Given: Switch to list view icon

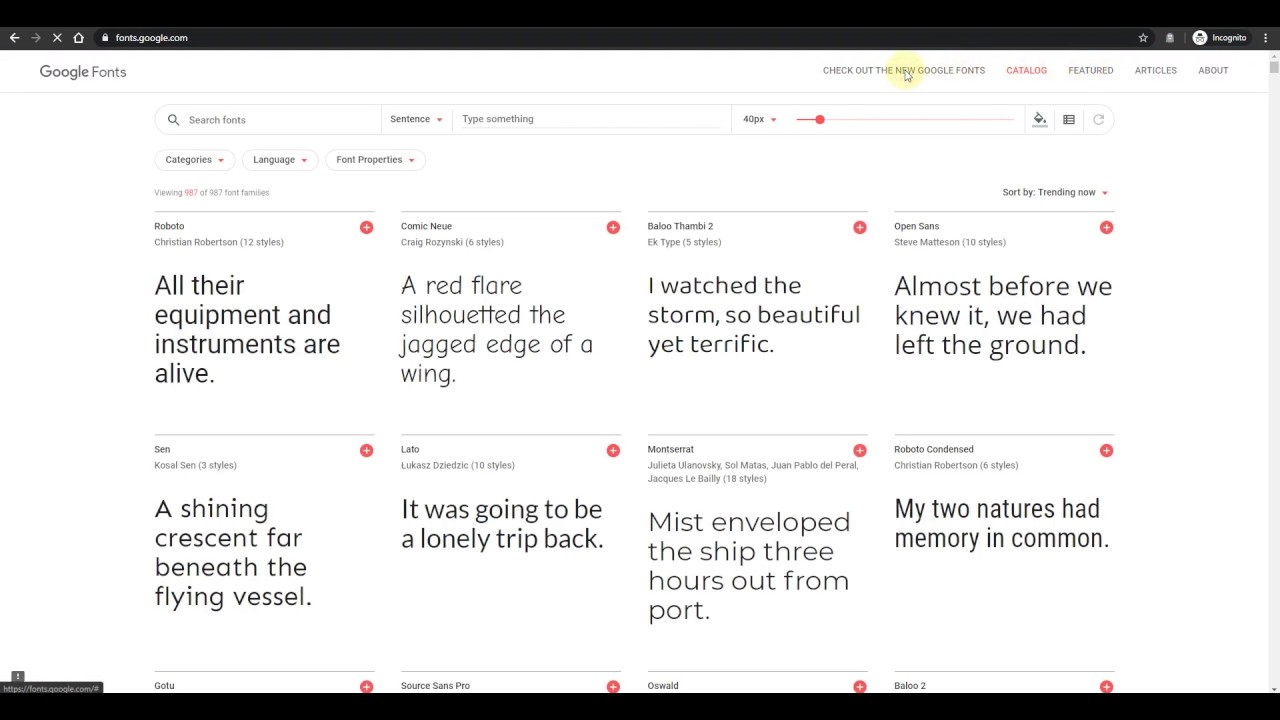Looking at the screenshot, I should (x=1069, y=119).
